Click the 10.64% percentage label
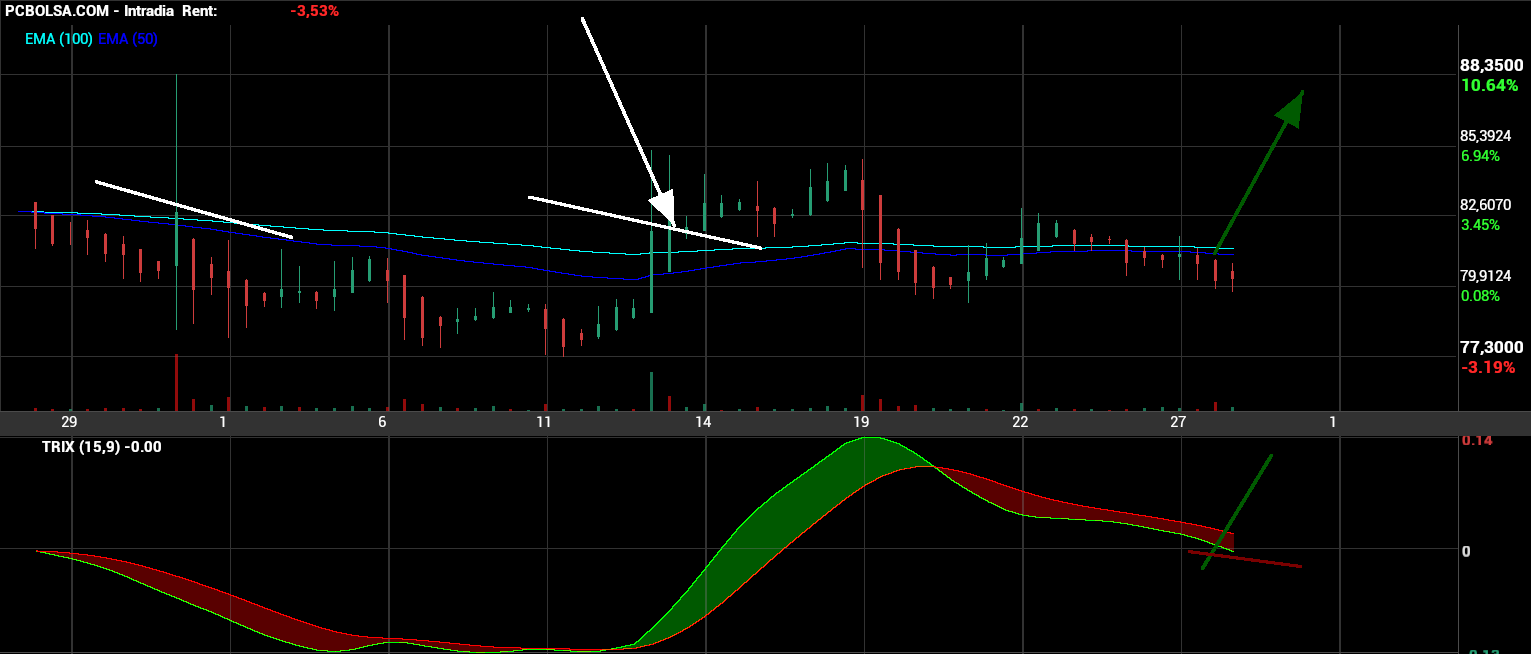The image size is (1531, 654). [1489, 86]
